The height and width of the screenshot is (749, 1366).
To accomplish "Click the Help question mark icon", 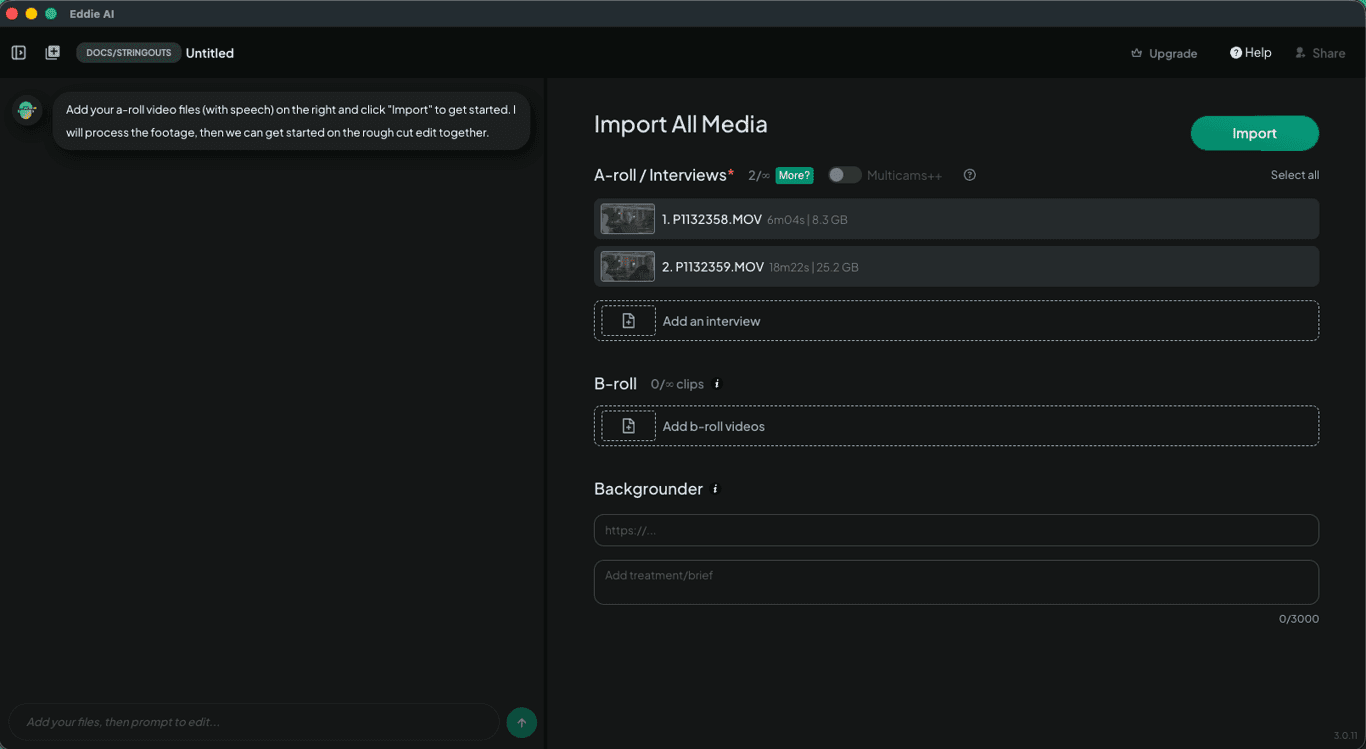I will (x=1236, y=53).
